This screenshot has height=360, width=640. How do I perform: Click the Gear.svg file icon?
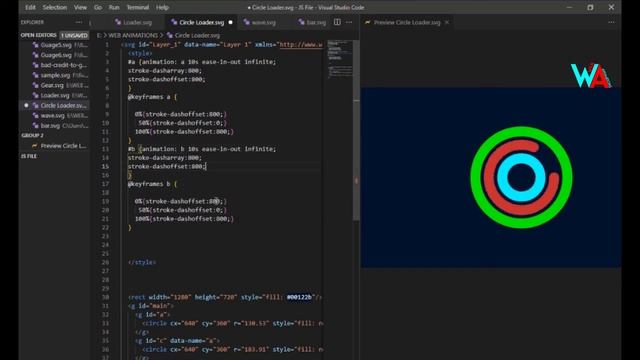click(36, 85)
